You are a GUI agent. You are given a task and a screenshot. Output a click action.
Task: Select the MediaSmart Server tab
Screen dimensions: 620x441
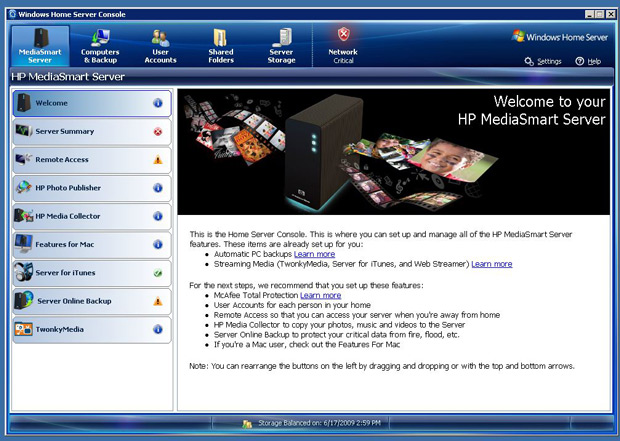[40, 46]
